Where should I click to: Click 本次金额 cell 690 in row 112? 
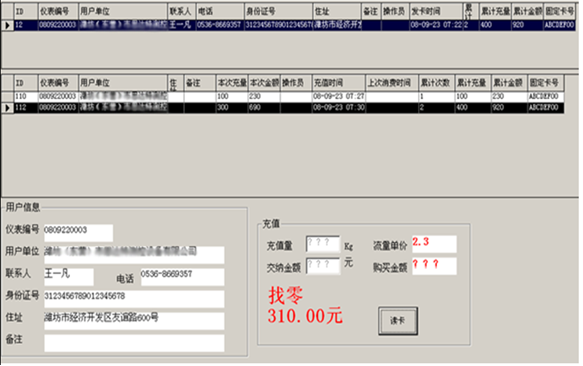(x=264, y=108)
